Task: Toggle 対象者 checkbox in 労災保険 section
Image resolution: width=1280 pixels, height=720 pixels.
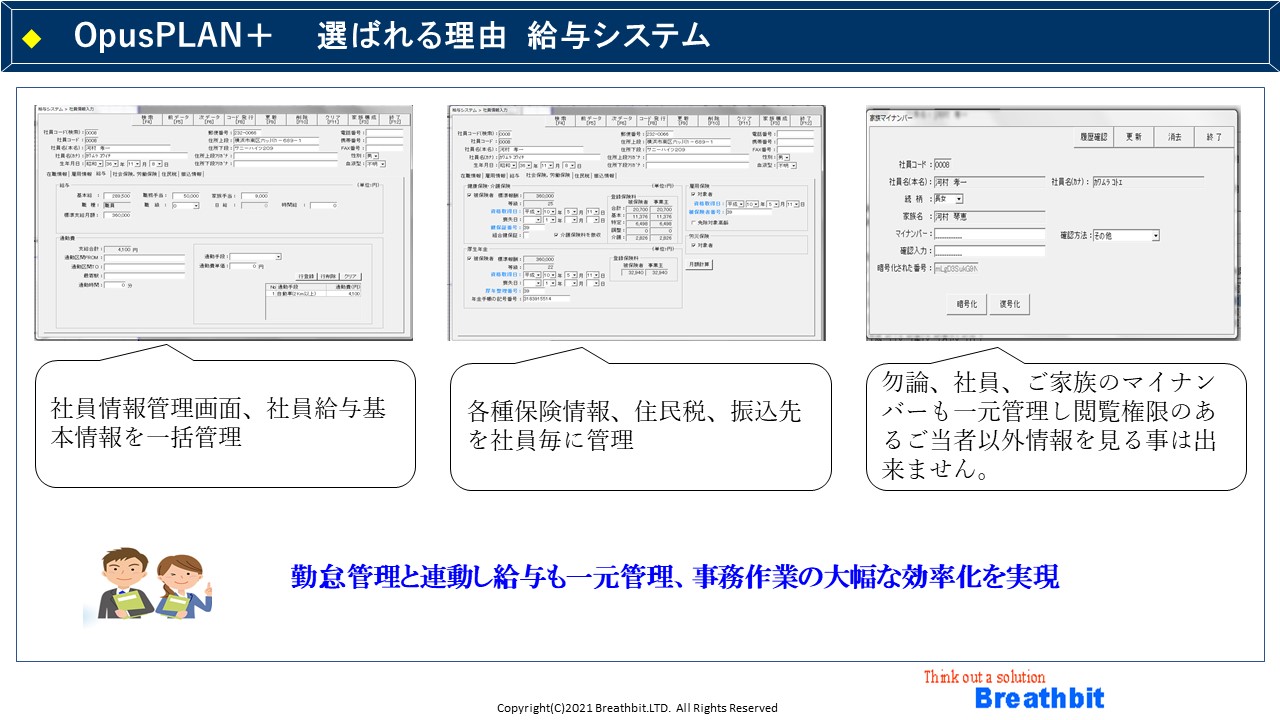Action: [693, 245]
